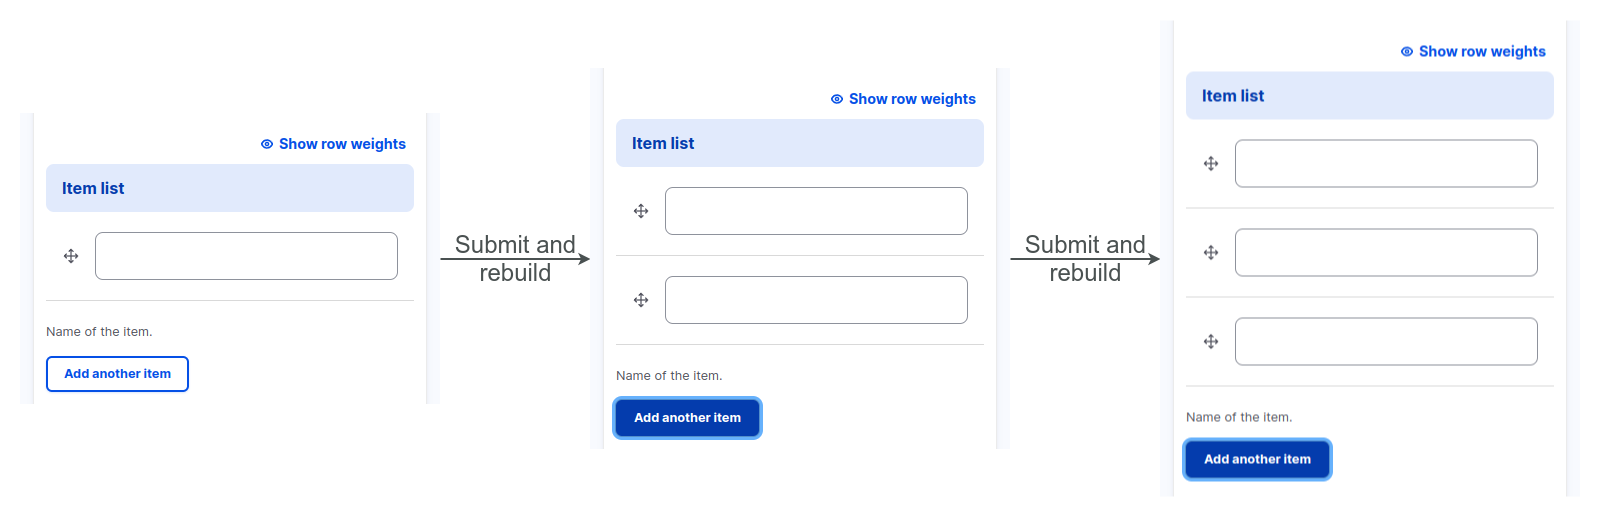
Task: Click the eye icon above the single-item list
Action: 267,144
